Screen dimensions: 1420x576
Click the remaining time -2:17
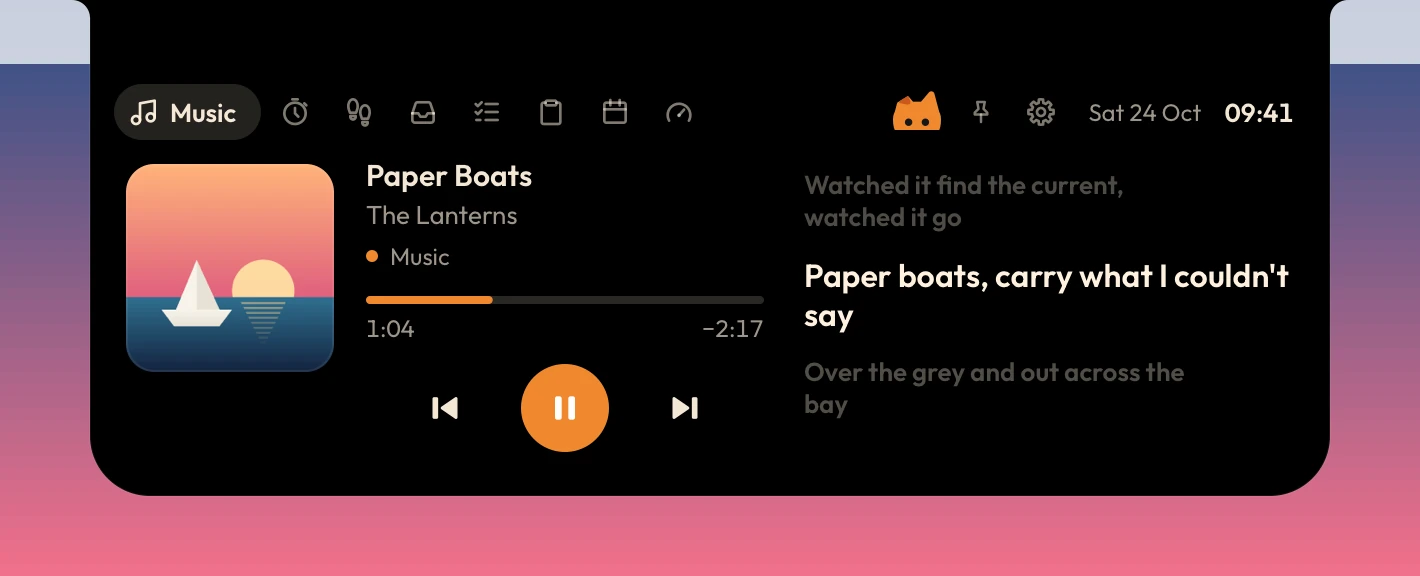[733, 329]
